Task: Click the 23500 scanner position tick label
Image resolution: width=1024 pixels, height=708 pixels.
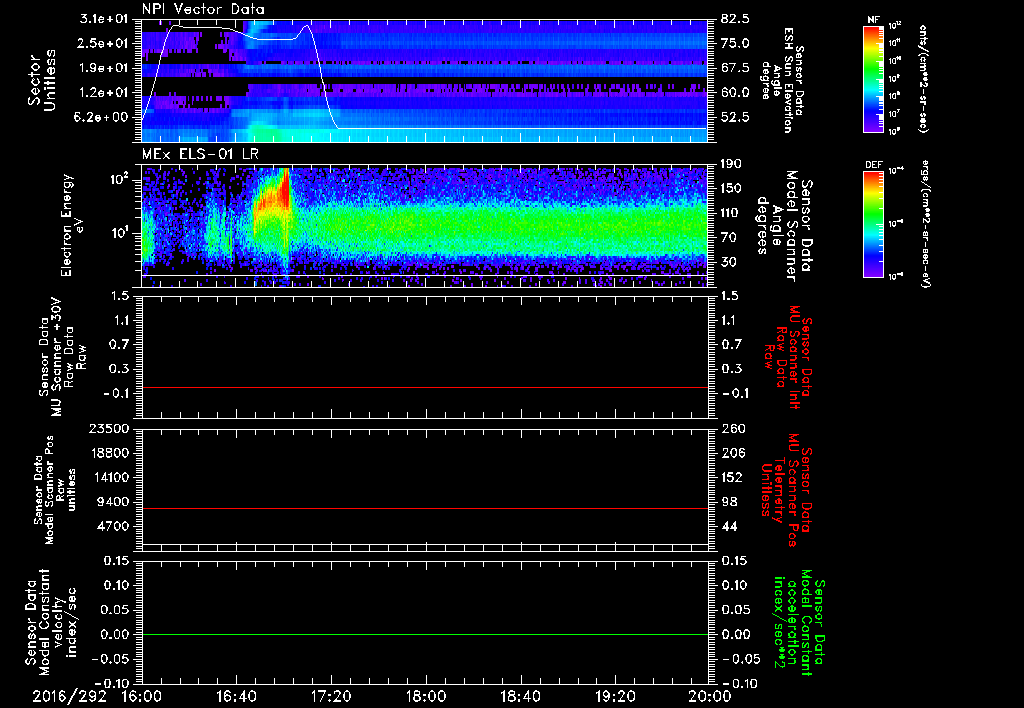Action: 110,428
